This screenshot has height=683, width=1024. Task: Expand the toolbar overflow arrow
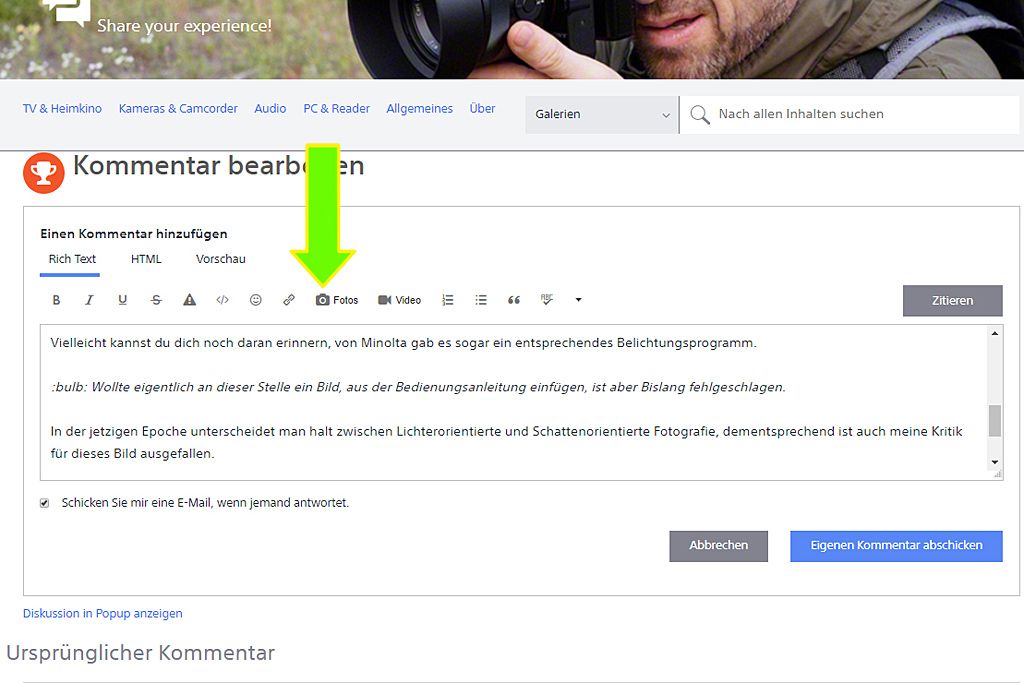578,299
